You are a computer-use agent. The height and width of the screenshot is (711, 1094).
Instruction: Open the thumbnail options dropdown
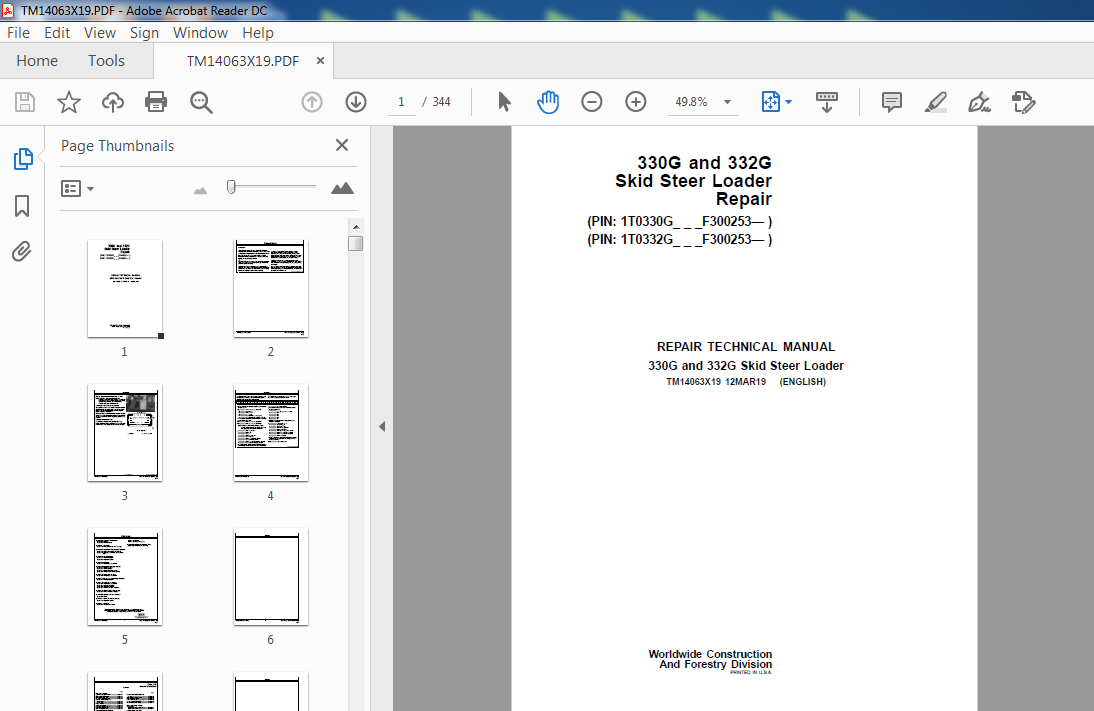[x=77, y=188]
